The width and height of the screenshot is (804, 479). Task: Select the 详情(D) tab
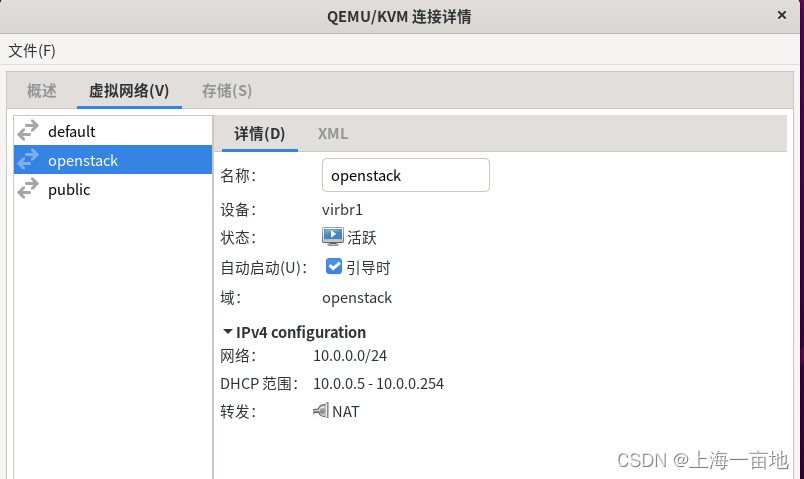[x=260, y=134]
